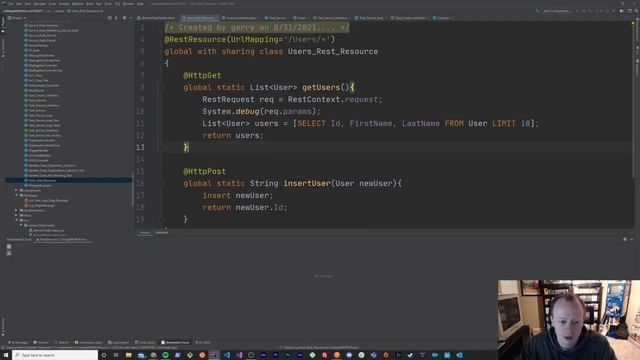Click the Cortana circle icon in taskbar
Image resolution: width=640 pixels, height=360 pixels.
pos(104,355)
